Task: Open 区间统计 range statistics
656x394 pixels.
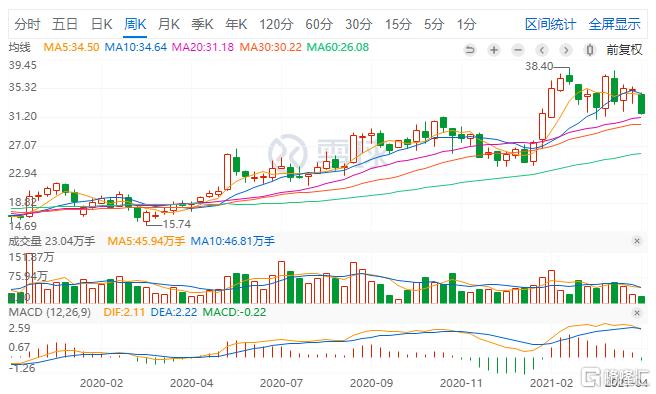Action: coord(551,24)
